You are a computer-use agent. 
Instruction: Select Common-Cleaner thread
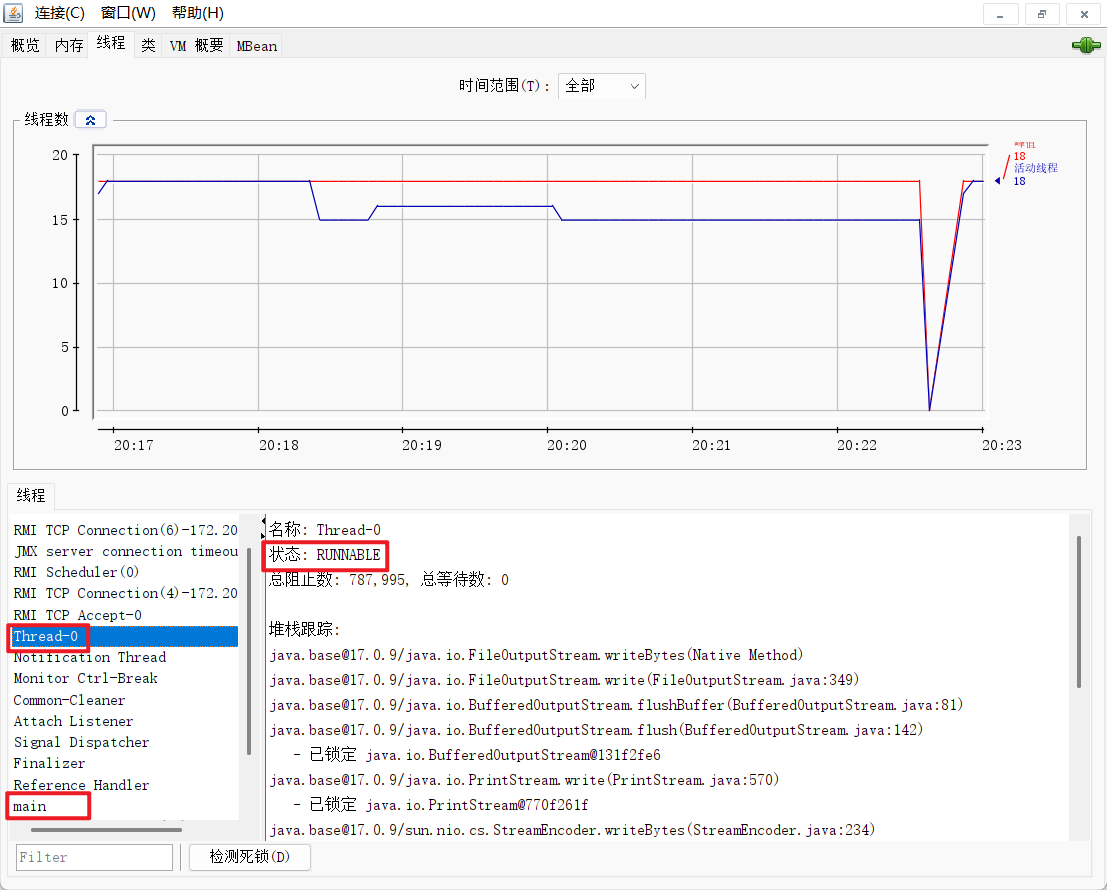[125, 700]
